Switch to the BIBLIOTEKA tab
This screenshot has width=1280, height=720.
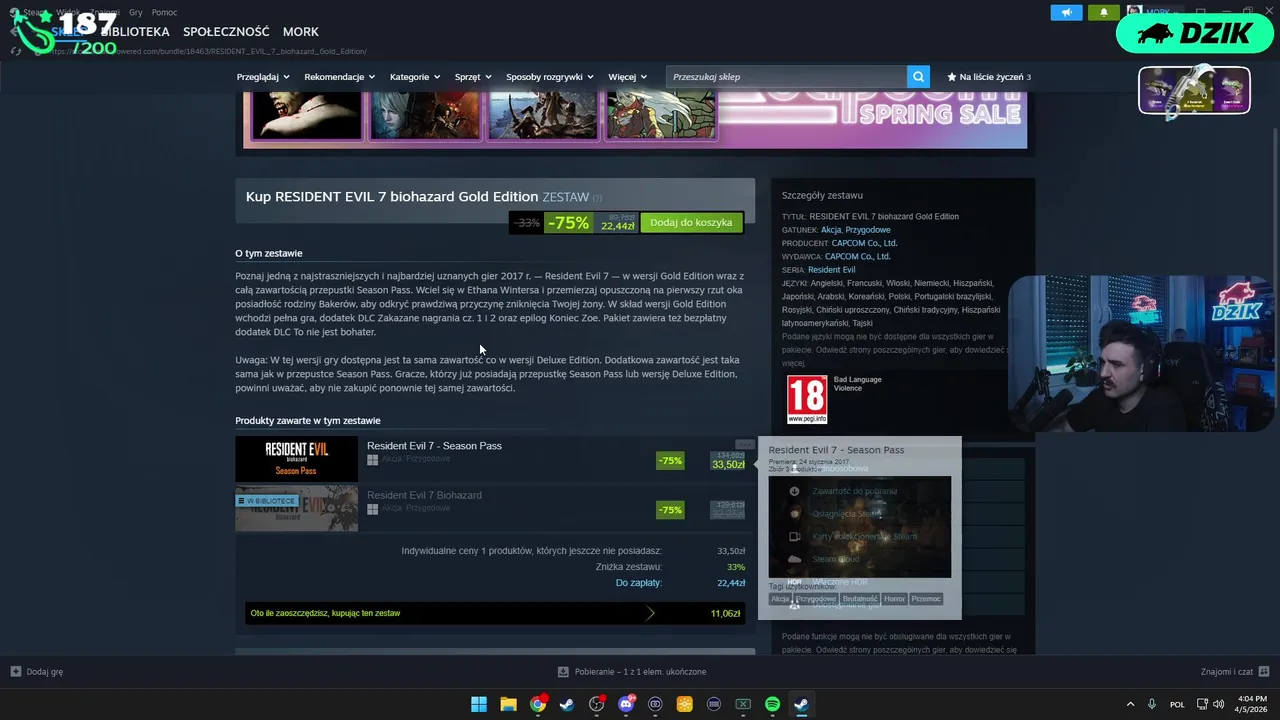[x=135, y=32]
